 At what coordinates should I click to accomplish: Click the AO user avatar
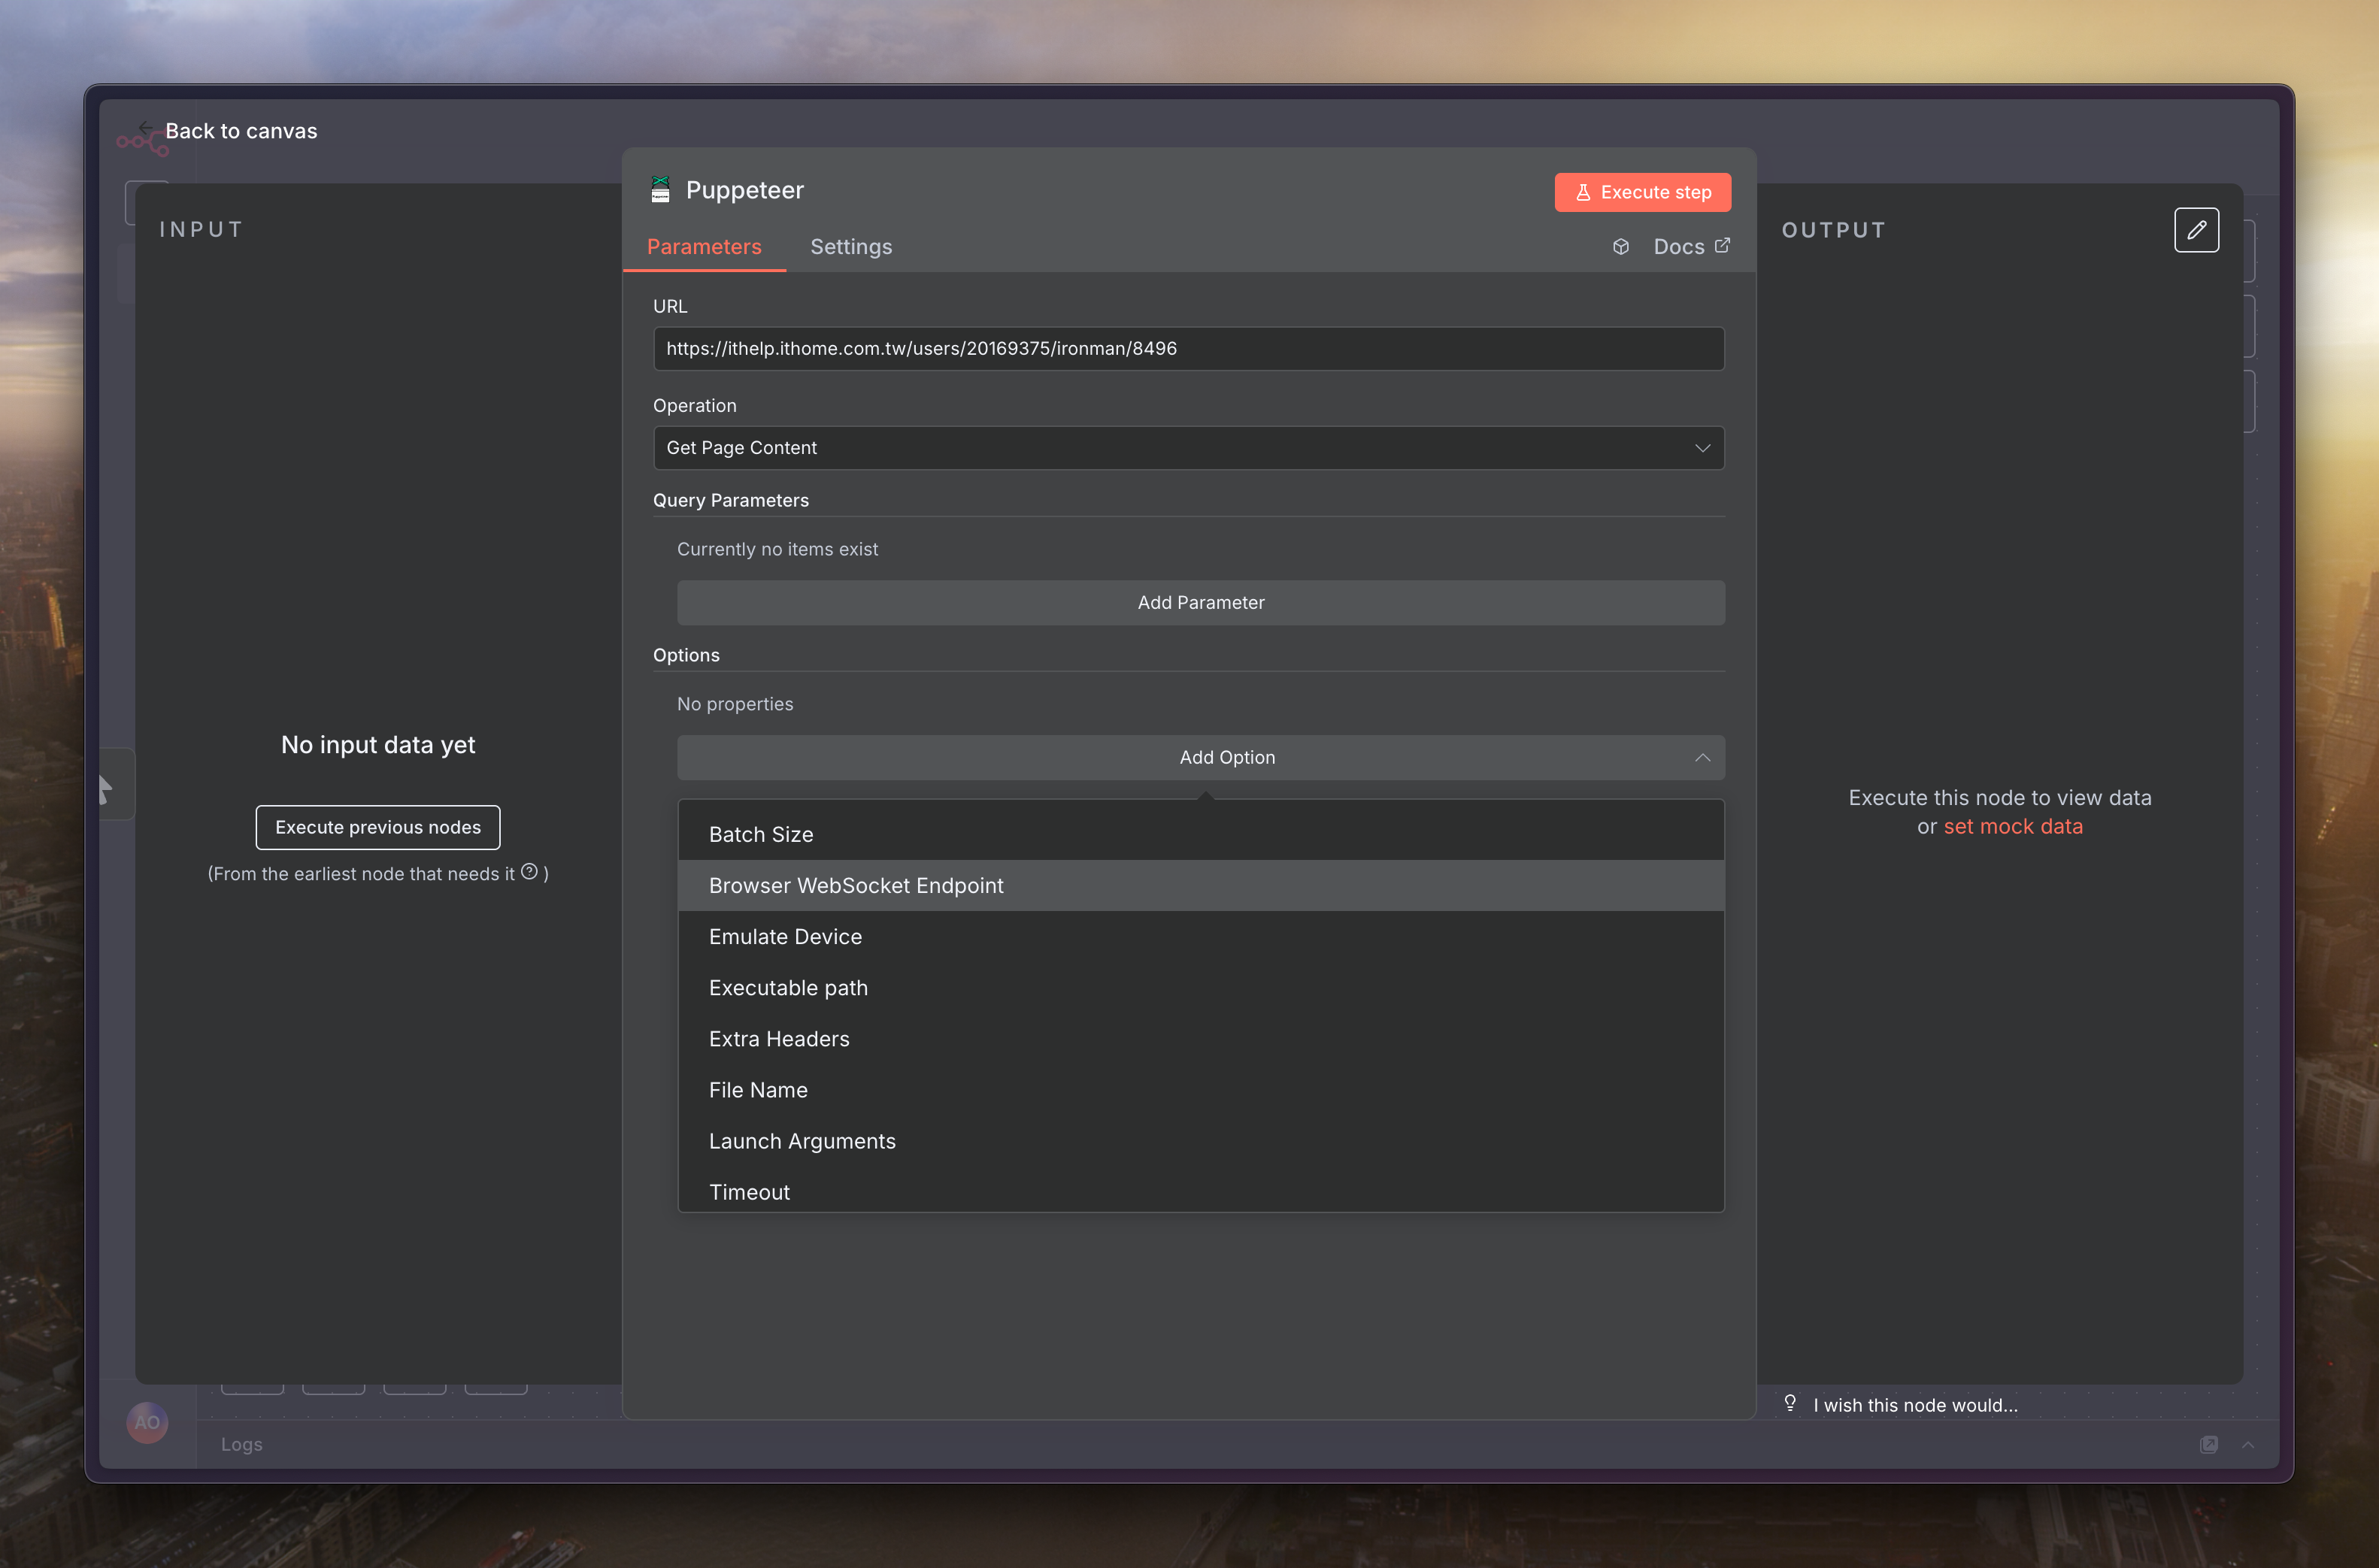(147, 1422)
